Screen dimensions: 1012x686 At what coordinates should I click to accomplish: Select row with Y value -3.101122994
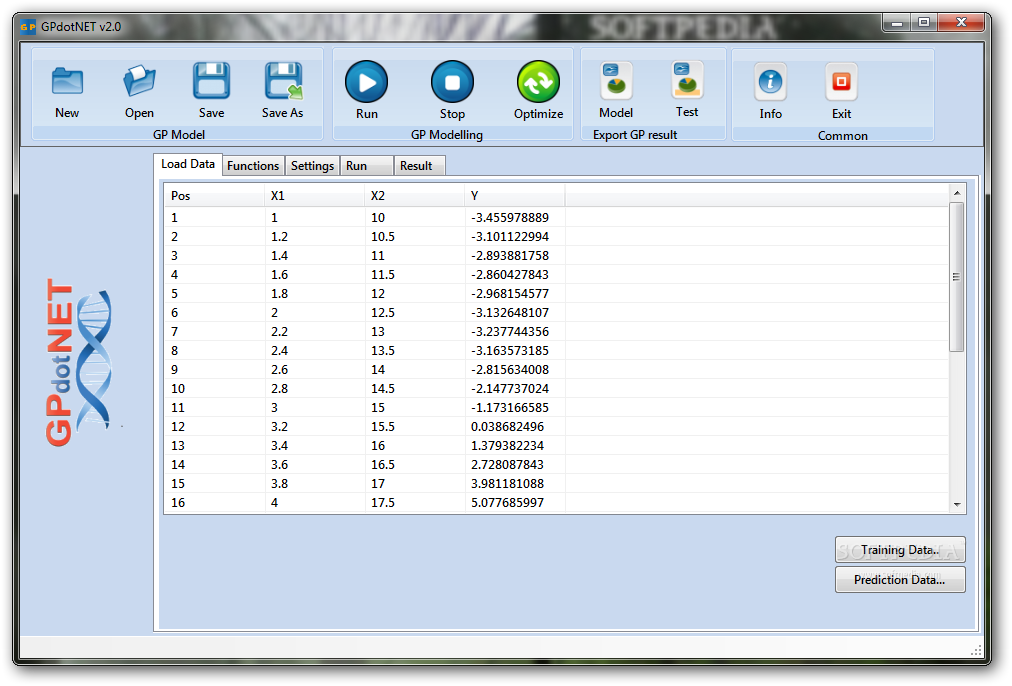556,236
